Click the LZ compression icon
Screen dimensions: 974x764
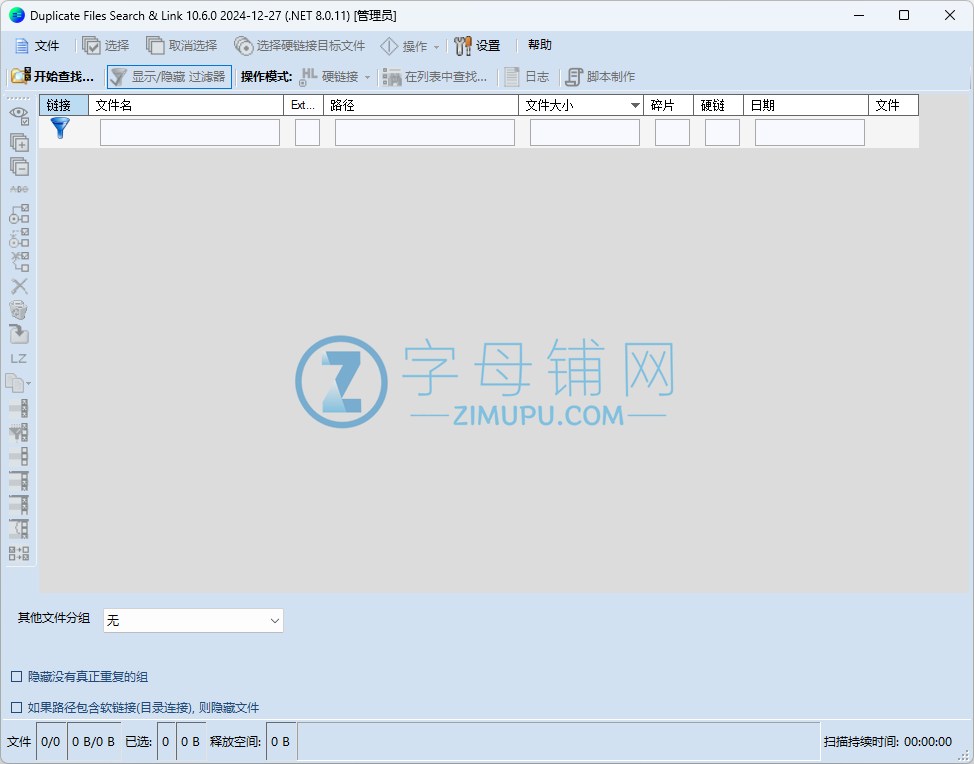point(19,358)
